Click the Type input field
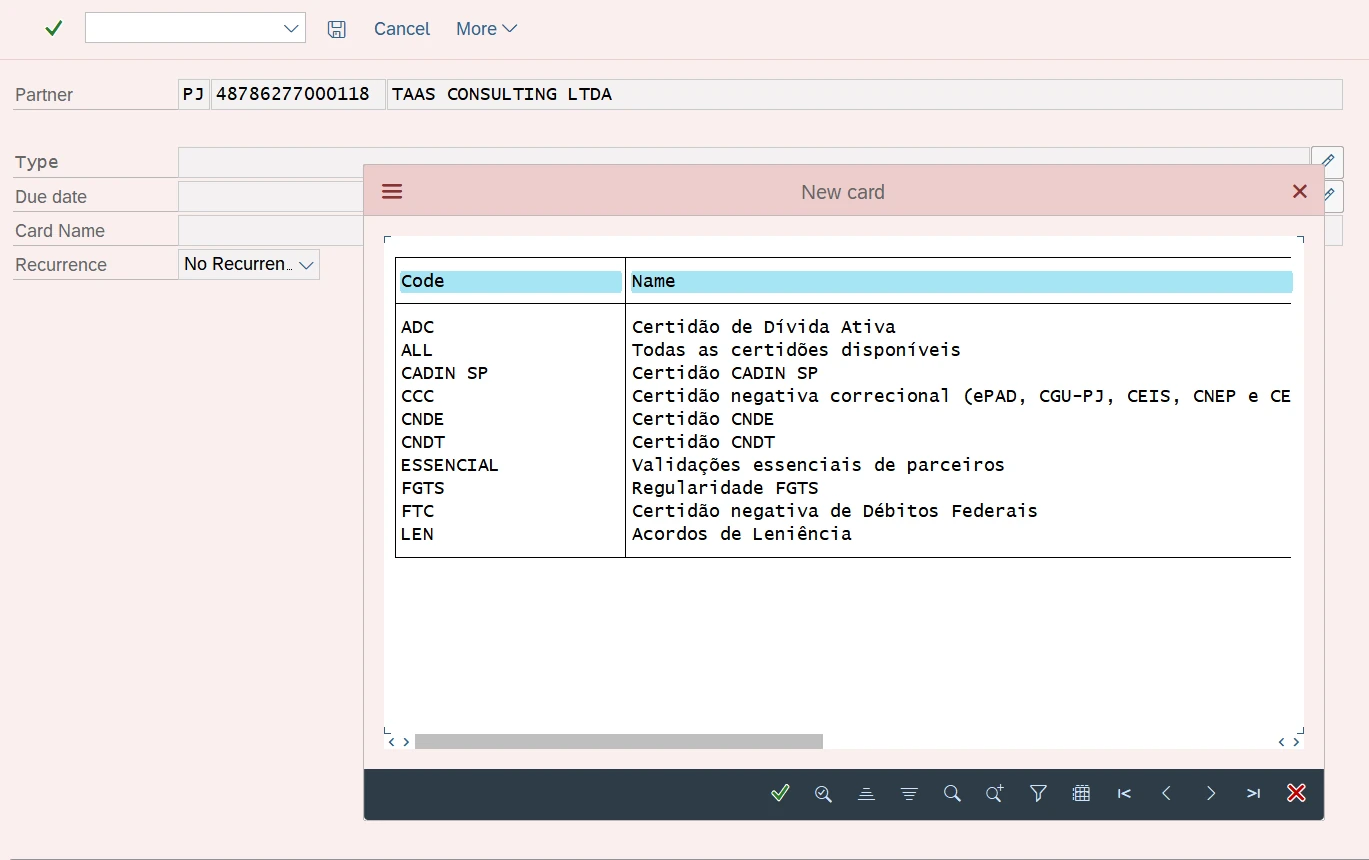The width and height of the screenshot is (1369, 860). coord(743,162)
